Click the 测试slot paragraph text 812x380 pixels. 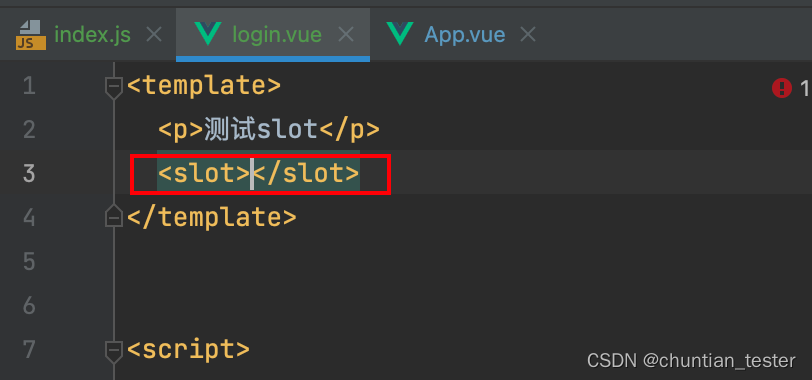[x=260, y=129]
